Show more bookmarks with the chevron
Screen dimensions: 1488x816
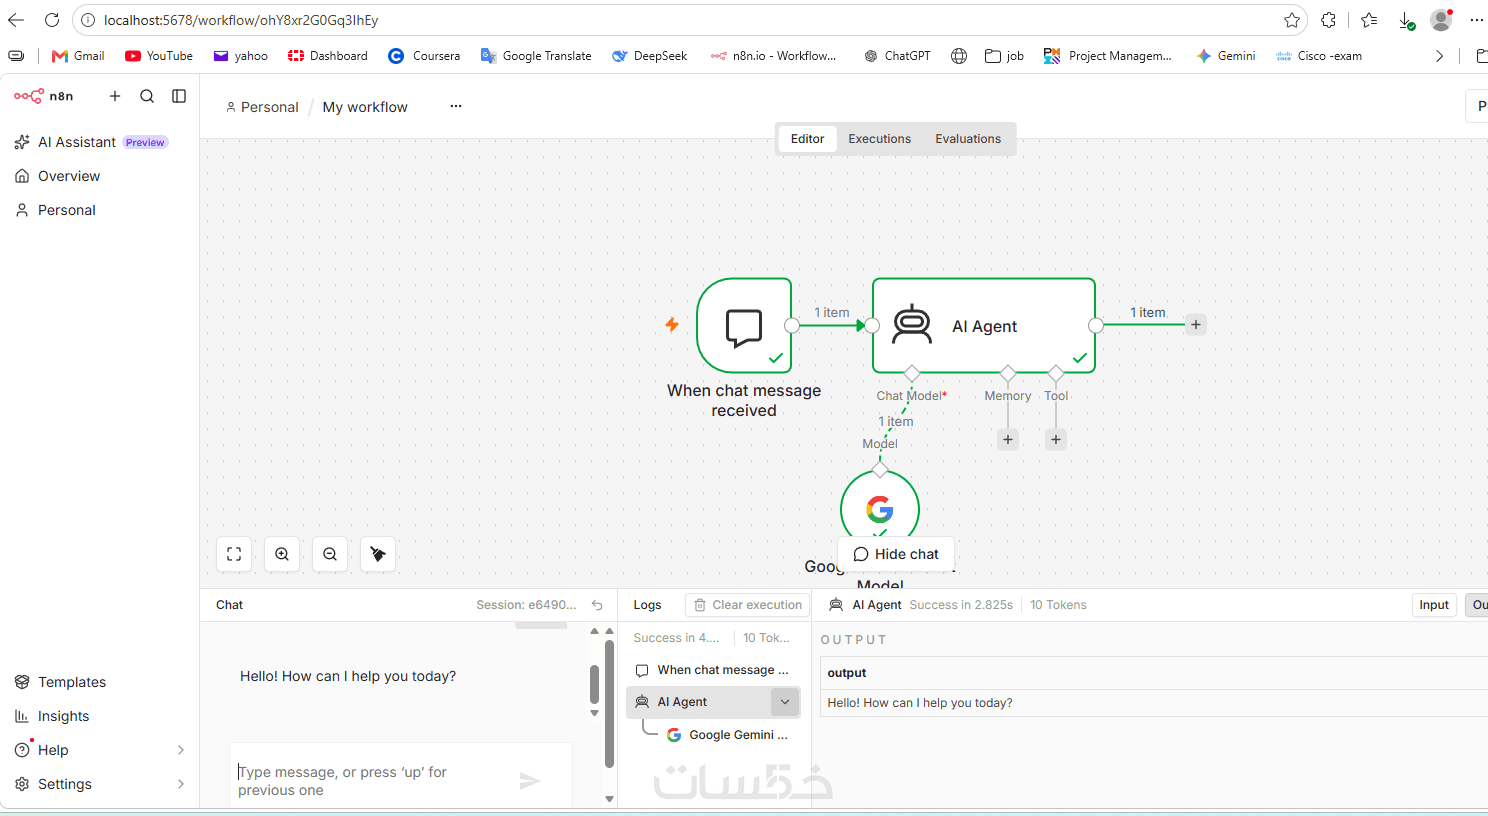click(x=1439, y=56)
